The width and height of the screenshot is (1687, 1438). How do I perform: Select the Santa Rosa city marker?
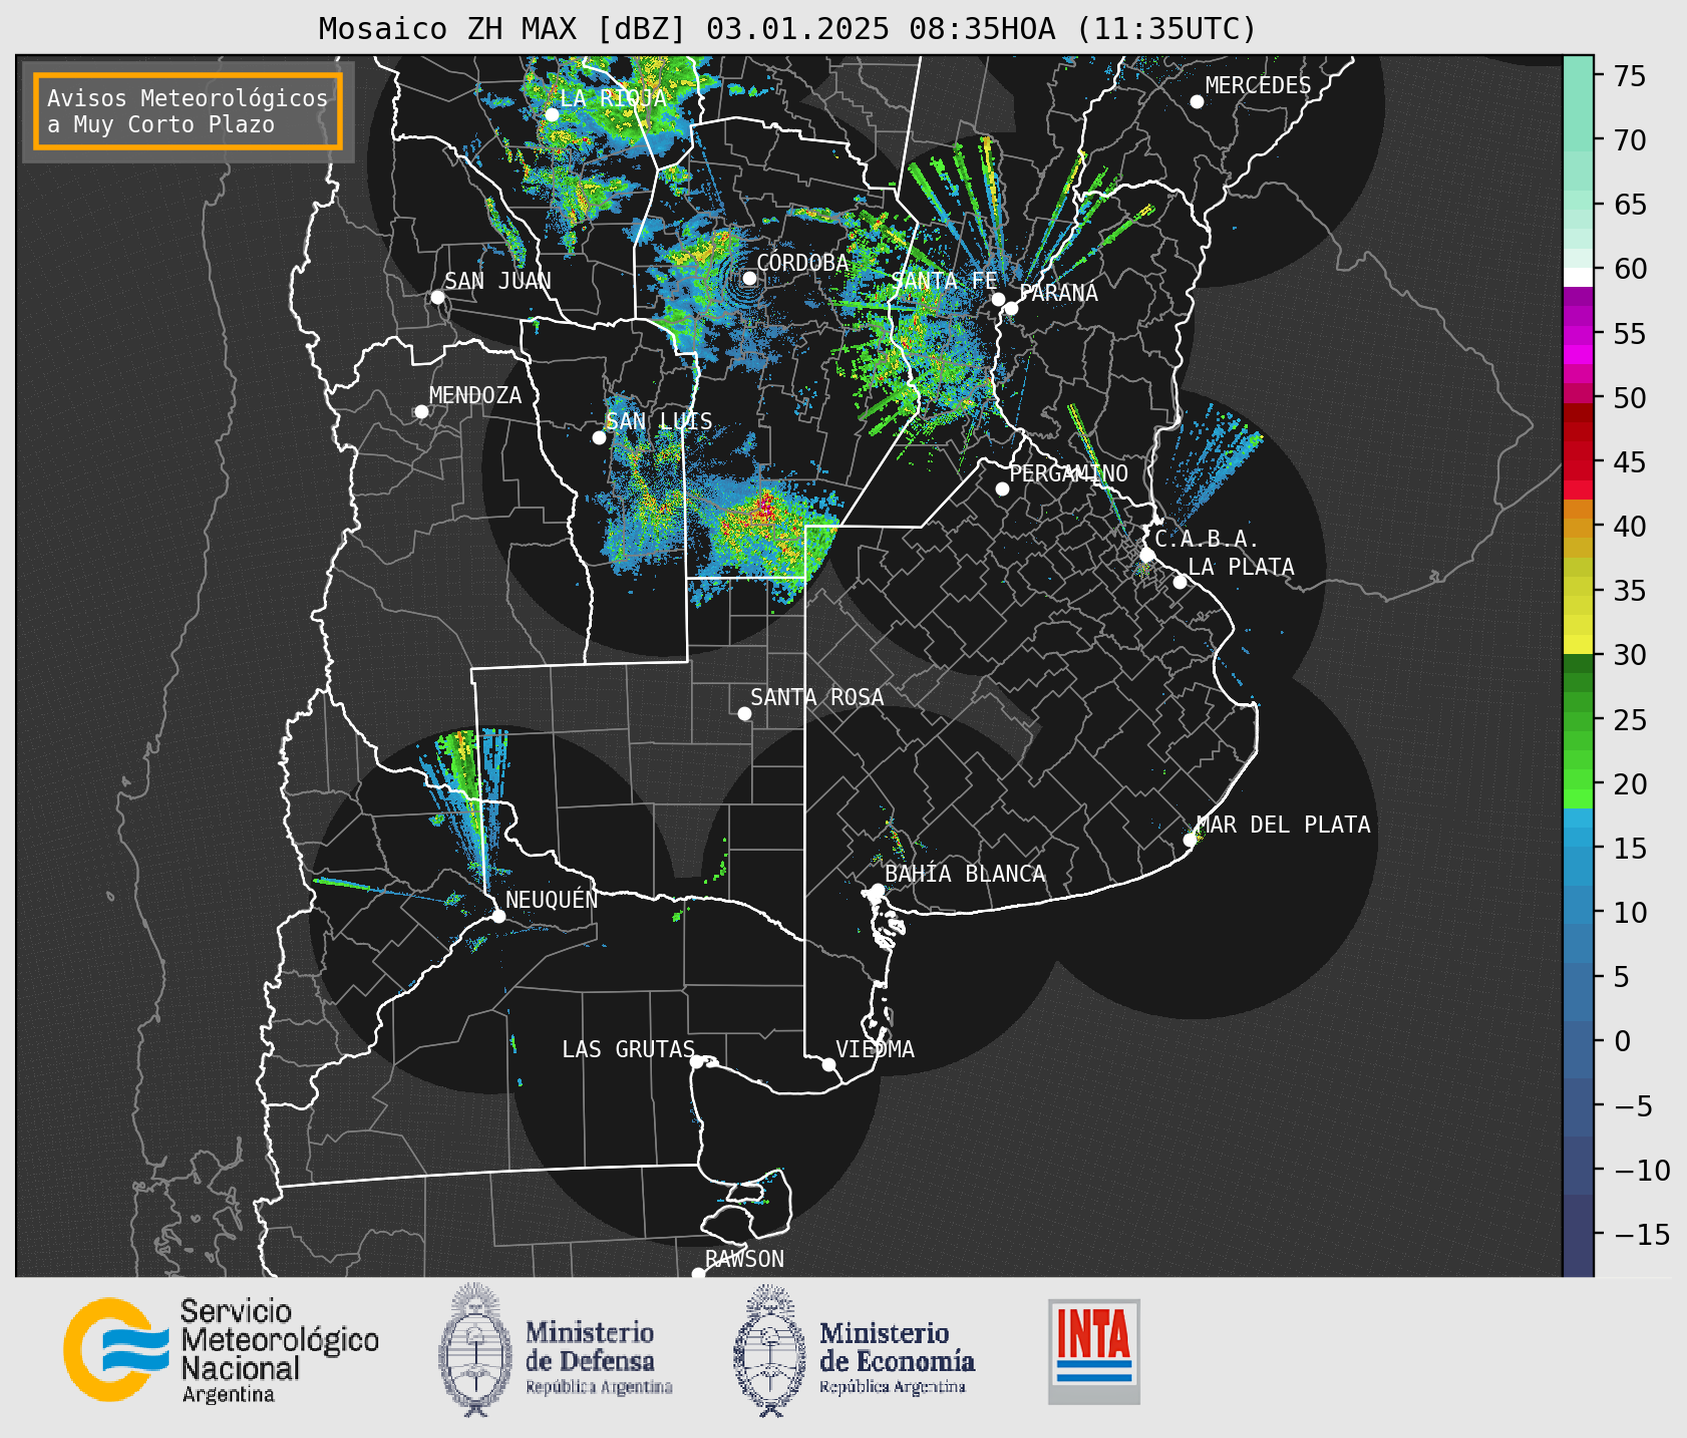pyautogui.click(x=744, y=713)
